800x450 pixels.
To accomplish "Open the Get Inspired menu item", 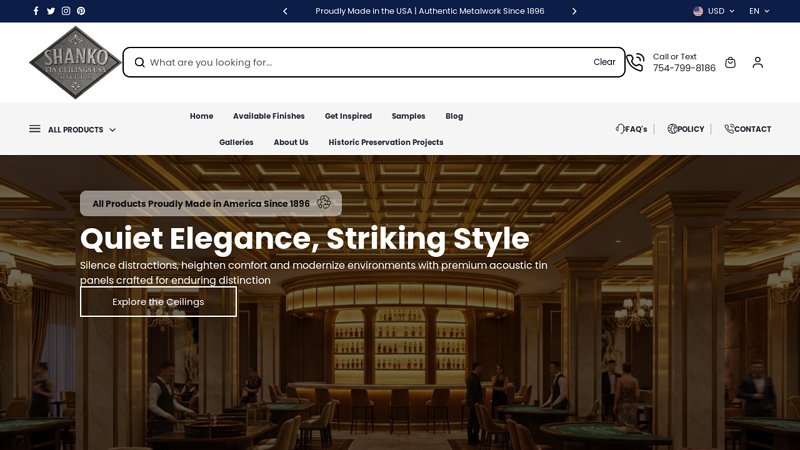I will pyautogui.click(x=348, y=116).
